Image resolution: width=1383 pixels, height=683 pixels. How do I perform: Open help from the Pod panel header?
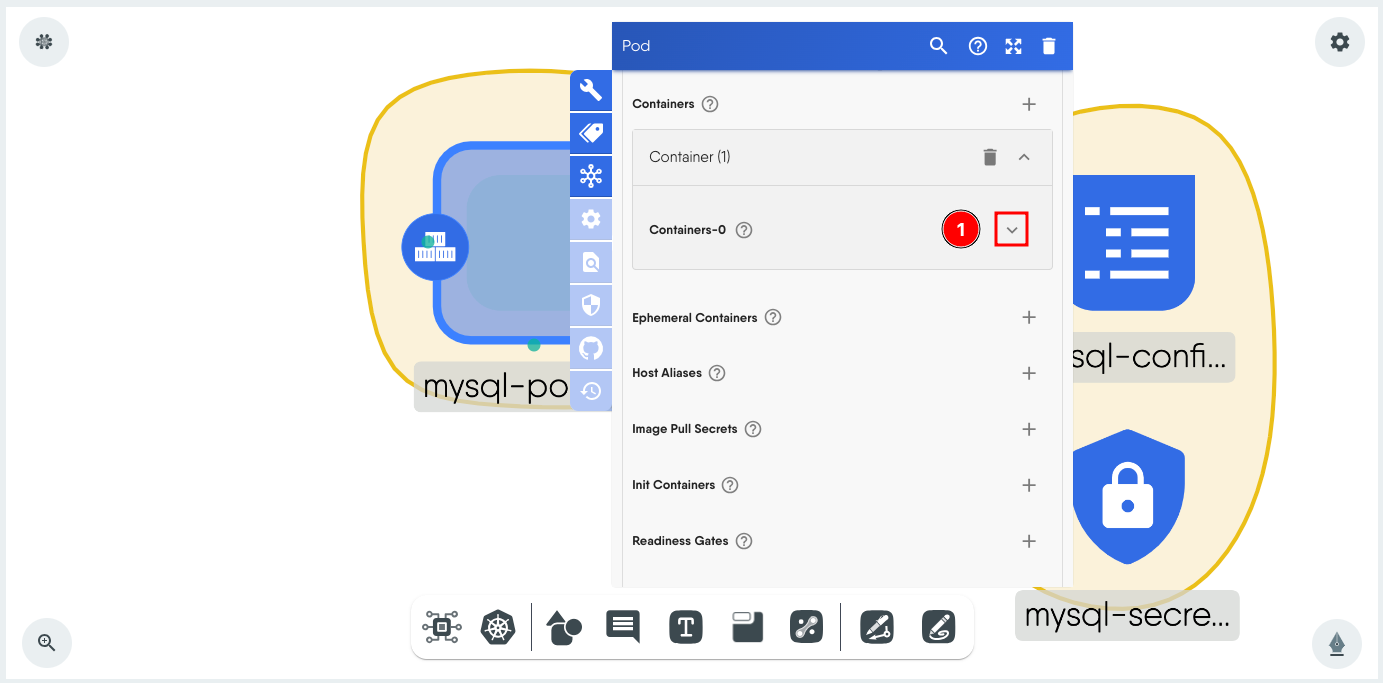tap(977, 46)
